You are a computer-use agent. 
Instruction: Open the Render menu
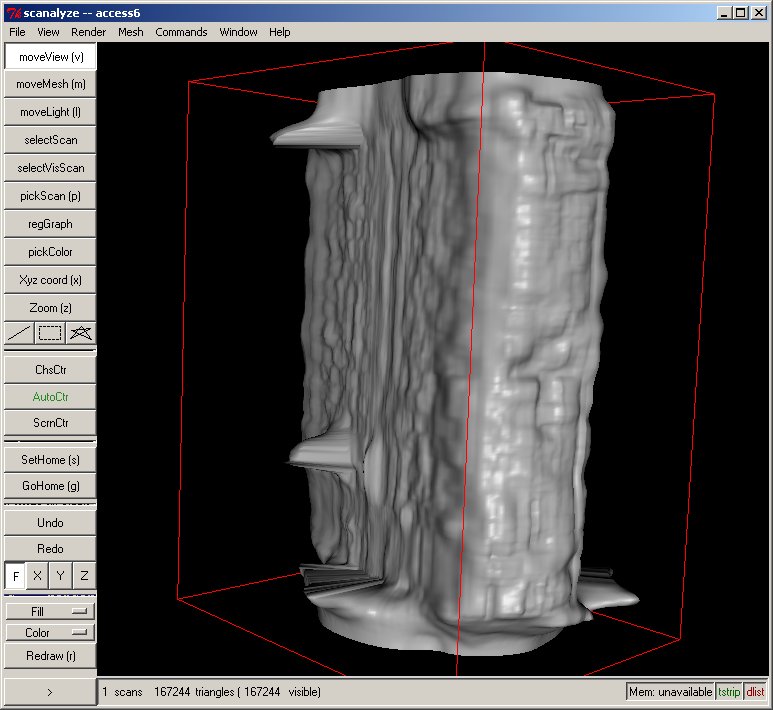tap(88, 32)
